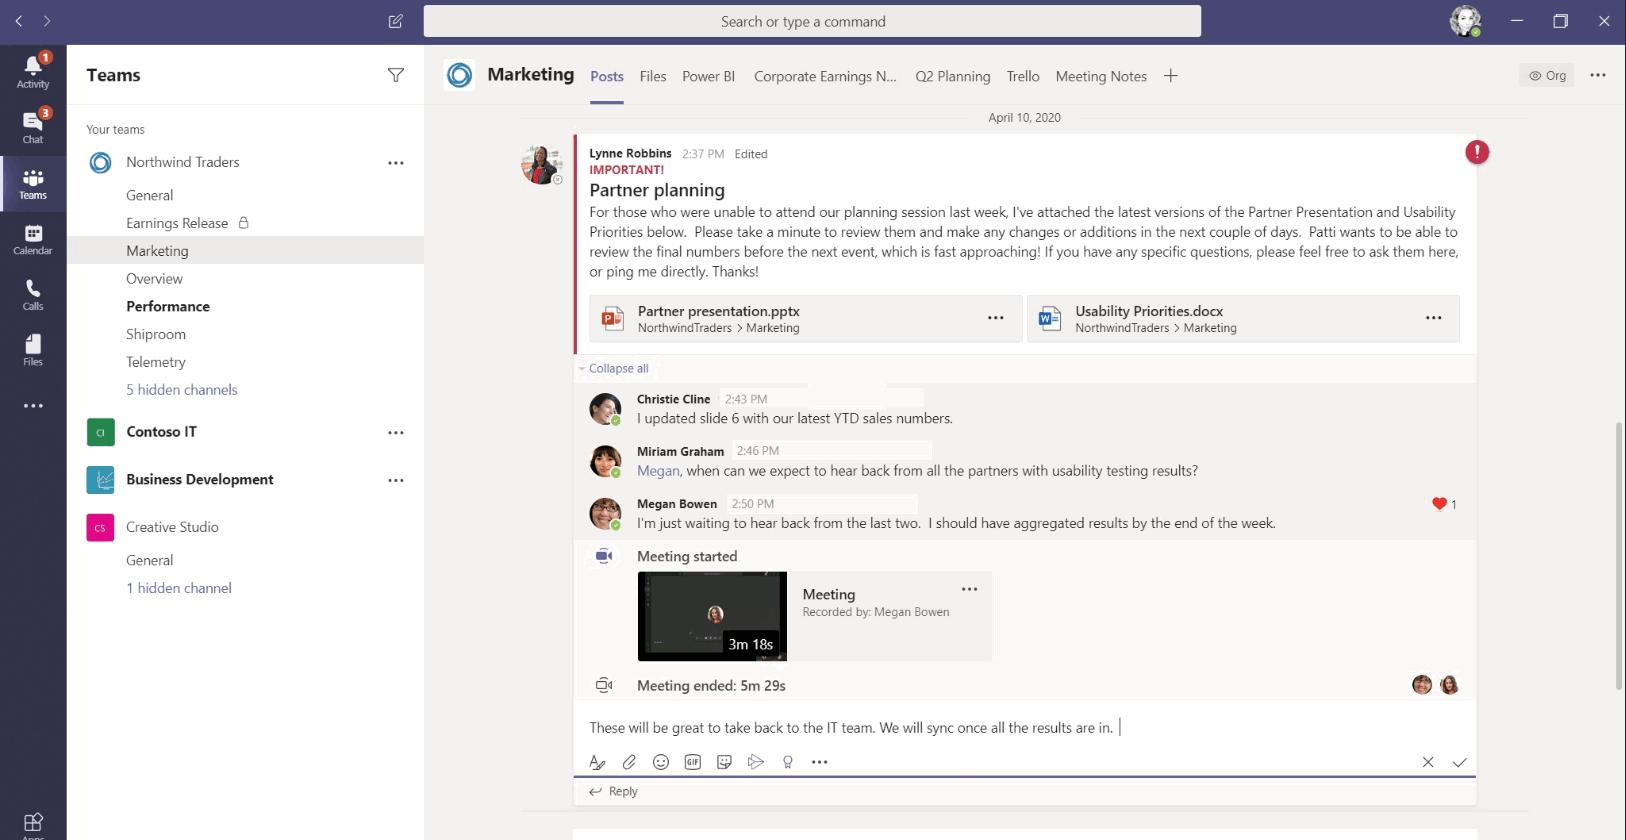Open the Activity feed
Screen dimensions: 1626x840
33,71
